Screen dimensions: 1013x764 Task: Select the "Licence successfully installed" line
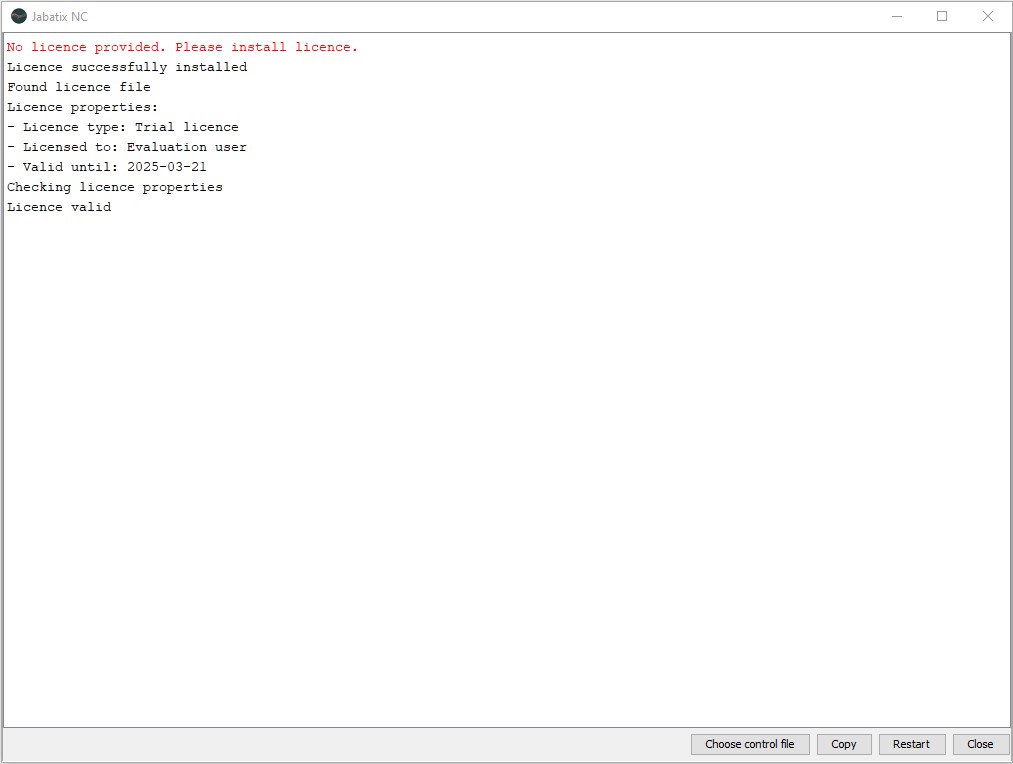tap(127, 67)
